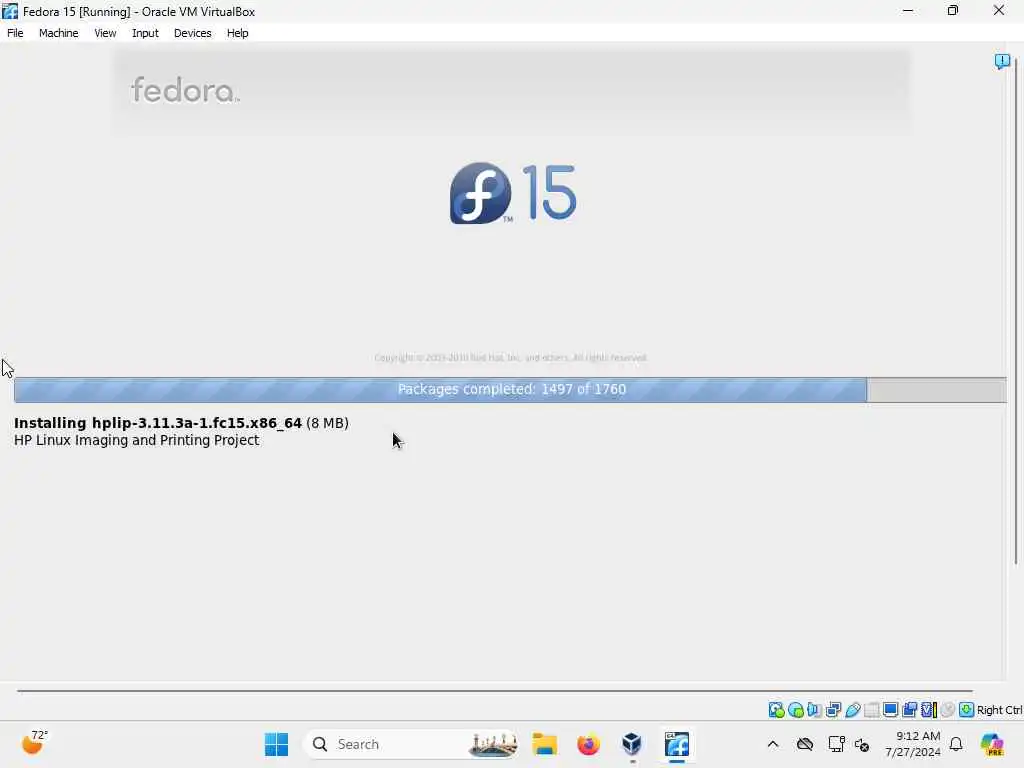Restore down the VirtualBox window
Screen dimensions: 1024x768
[x=953, y=11]
